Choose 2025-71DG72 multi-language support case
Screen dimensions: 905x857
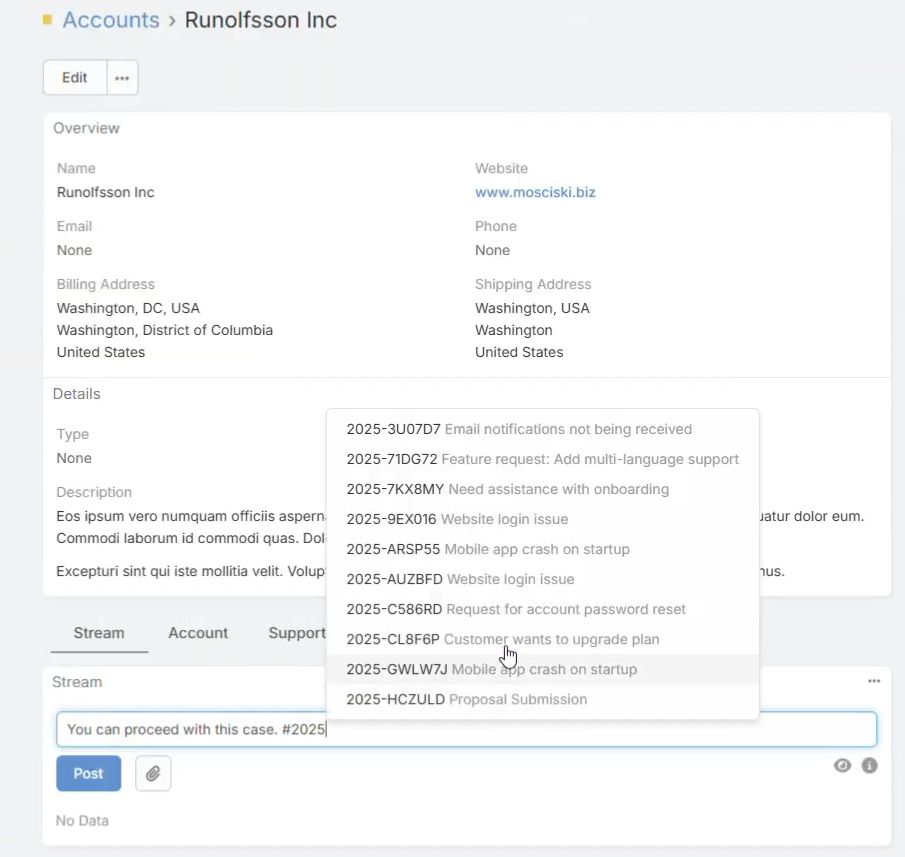coord(542,459)
